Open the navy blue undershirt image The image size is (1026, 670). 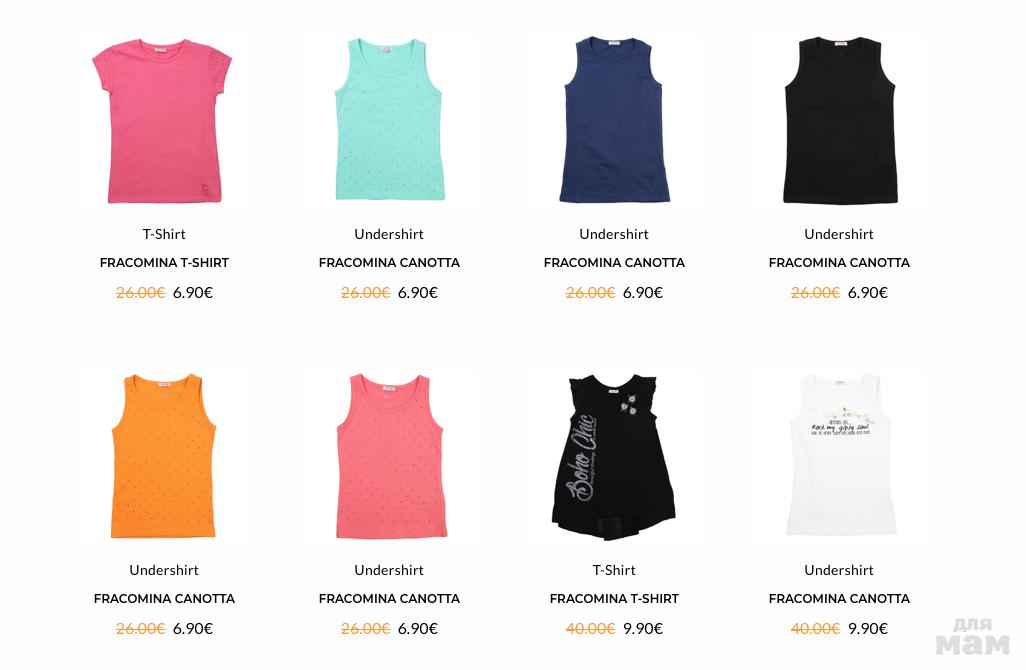[614, 120]
